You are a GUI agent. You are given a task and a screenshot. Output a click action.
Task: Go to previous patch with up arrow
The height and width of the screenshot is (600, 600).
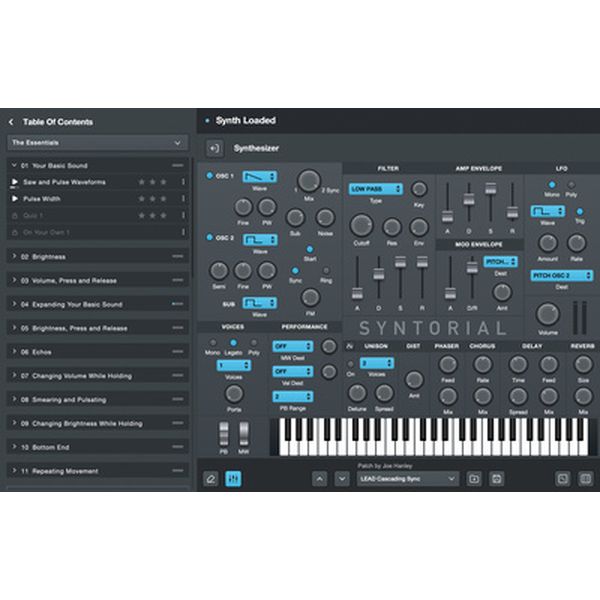pos(319,479)
